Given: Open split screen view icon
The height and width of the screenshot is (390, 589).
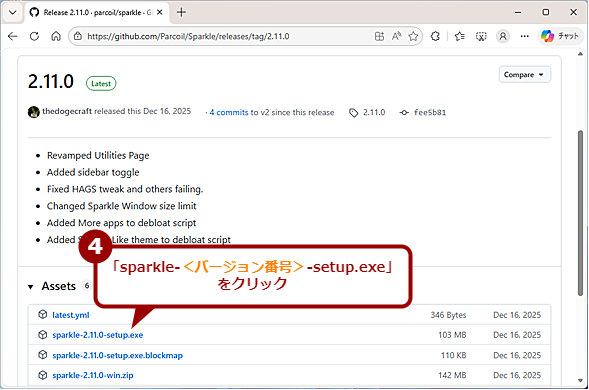Looking at the screenshot, I should (379, 36).
